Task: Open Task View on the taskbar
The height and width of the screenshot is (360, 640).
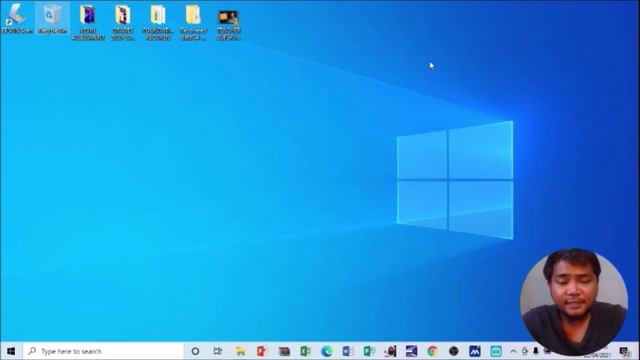Action: (x=218, y=351)
